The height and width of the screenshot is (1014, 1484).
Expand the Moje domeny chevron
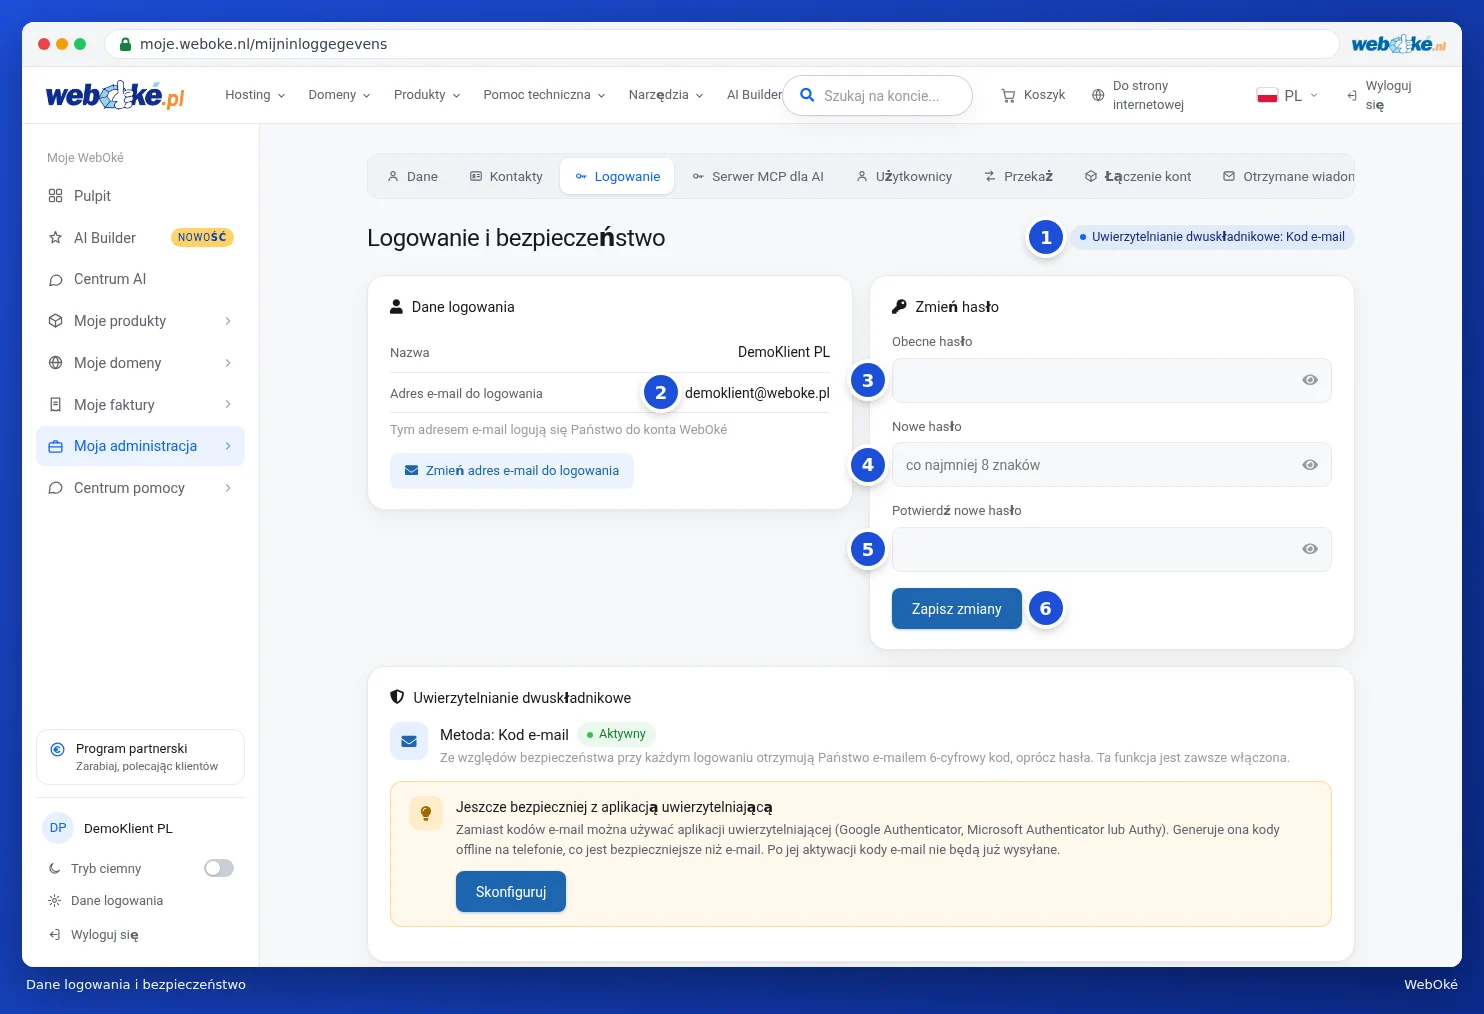click(x=228, y=363)
